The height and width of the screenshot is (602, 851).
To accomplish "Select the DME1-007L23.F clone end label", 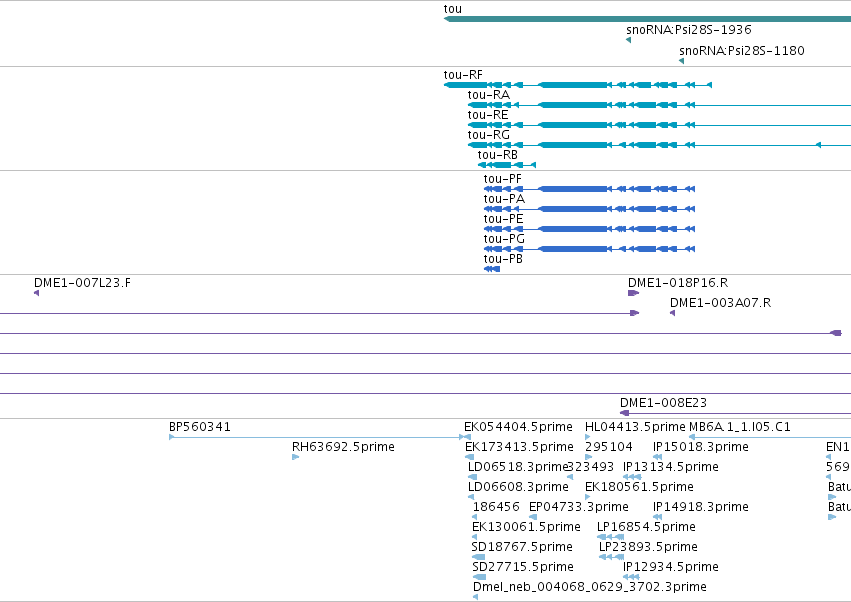I will click(82, 283).
